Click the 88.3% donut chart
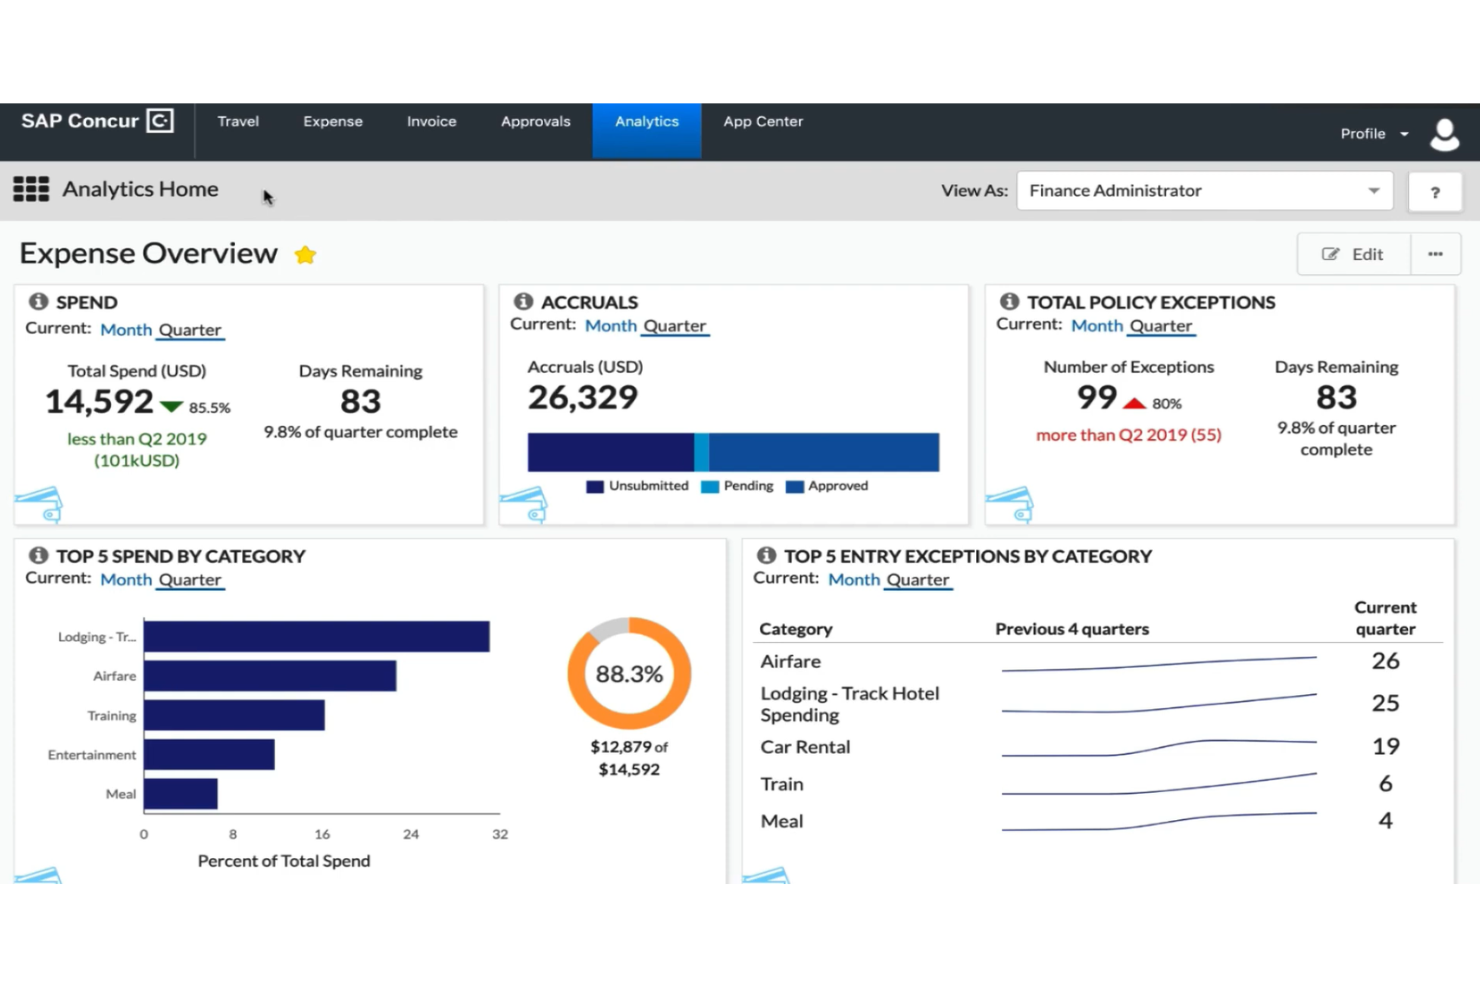The image size is (1480, 987). coord(628,674)
